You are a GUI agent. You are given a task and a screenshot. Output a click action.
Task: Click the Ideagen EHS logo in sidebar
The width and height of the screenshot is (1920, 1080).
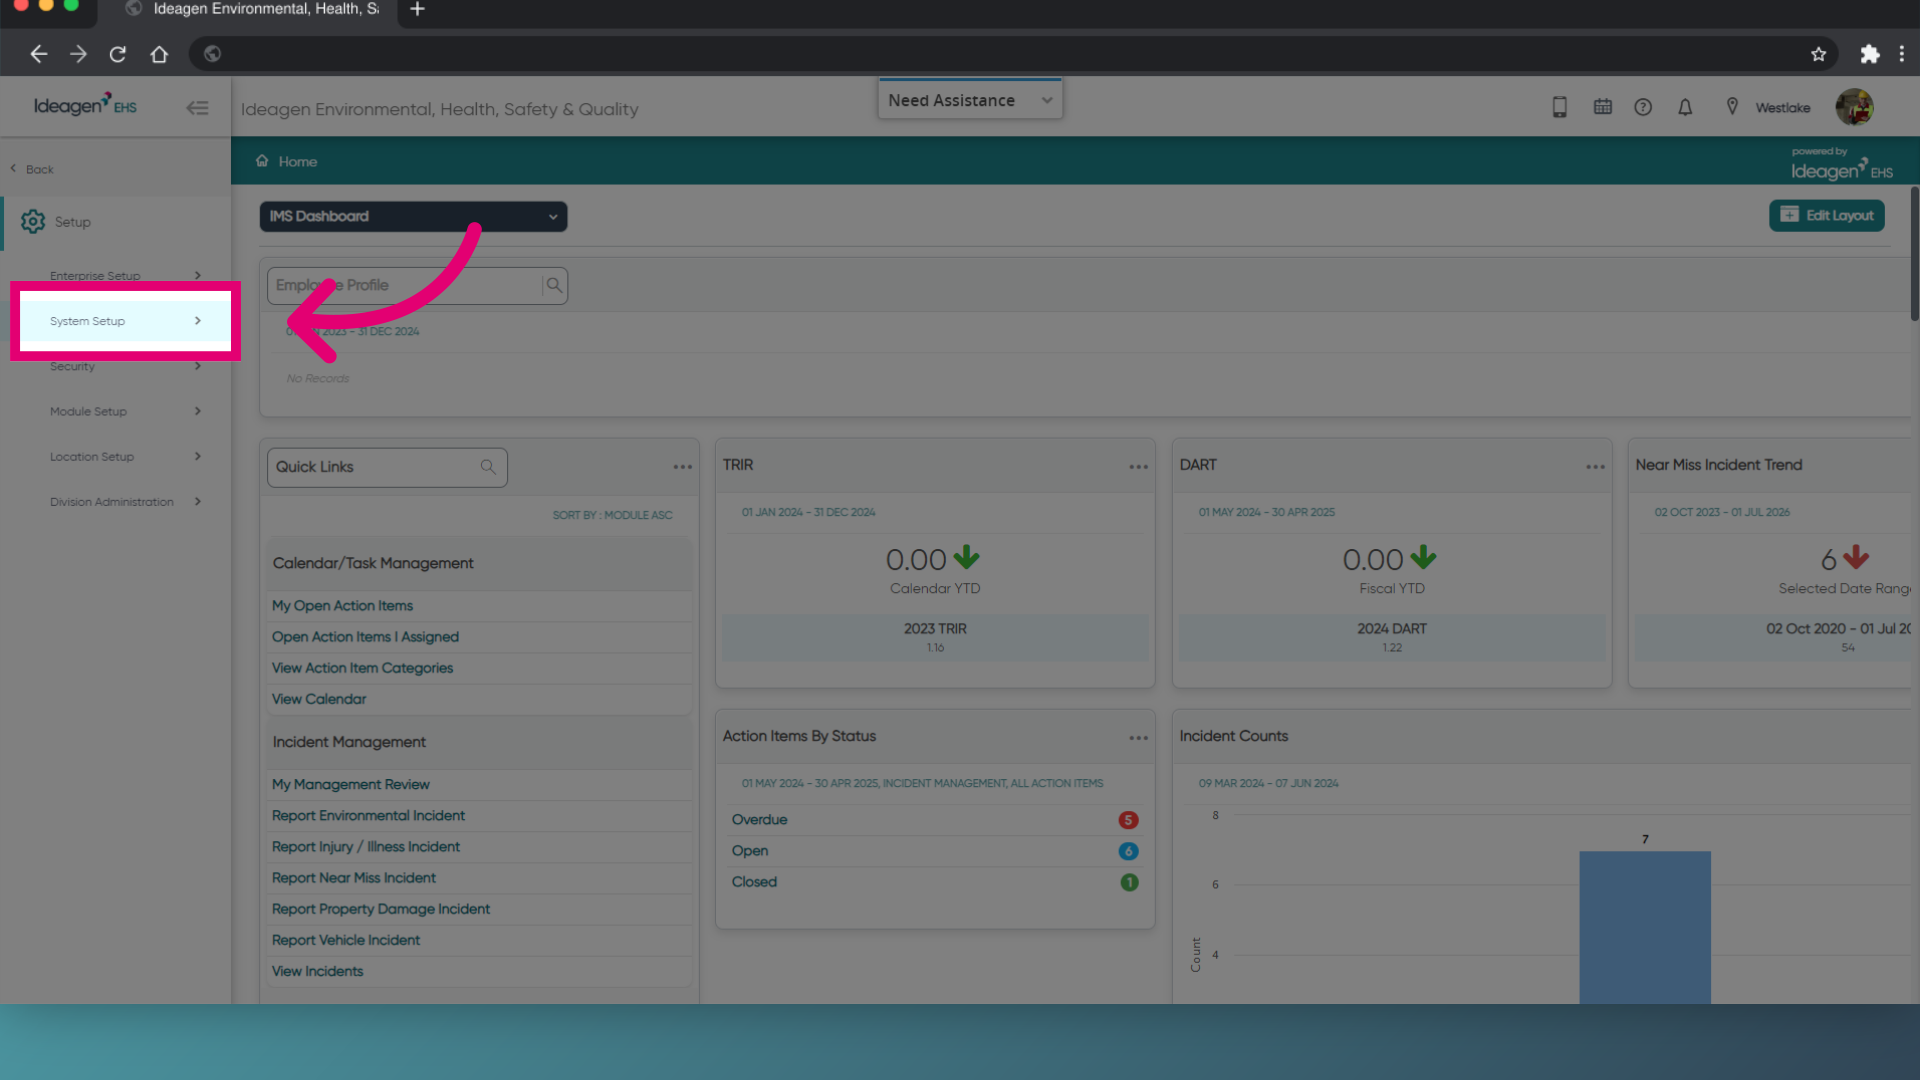85,105
